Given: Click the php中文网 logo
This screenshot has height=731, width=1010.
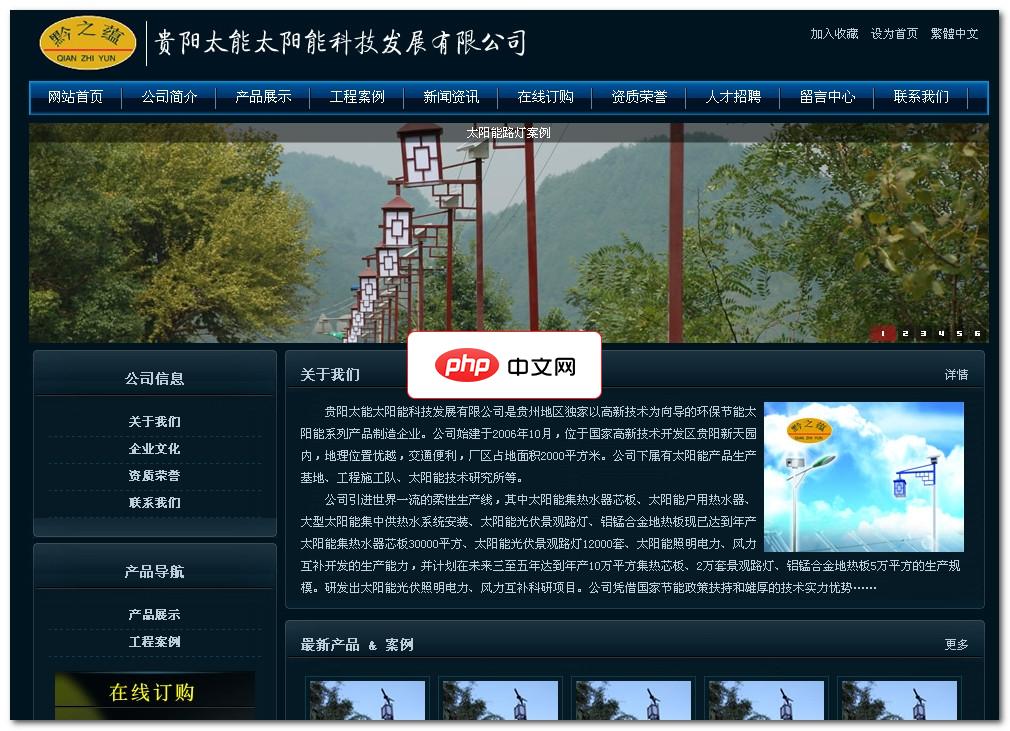Looking at the screenshot, I should coord(504,366).
